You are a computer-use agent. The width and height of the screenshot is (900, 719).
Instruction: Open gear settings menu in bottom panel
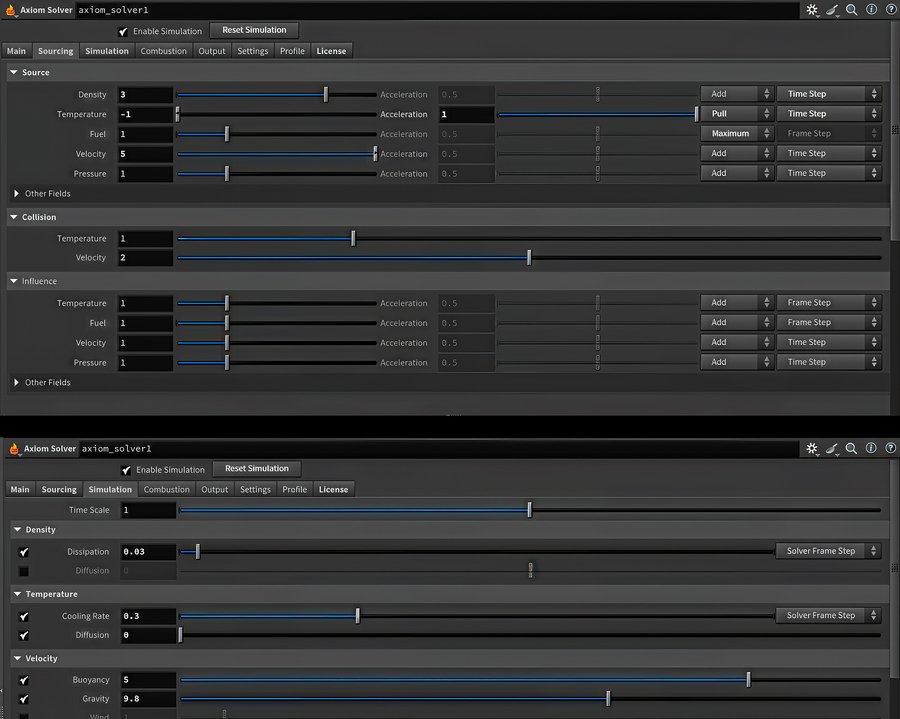click(x=812, y=448)
